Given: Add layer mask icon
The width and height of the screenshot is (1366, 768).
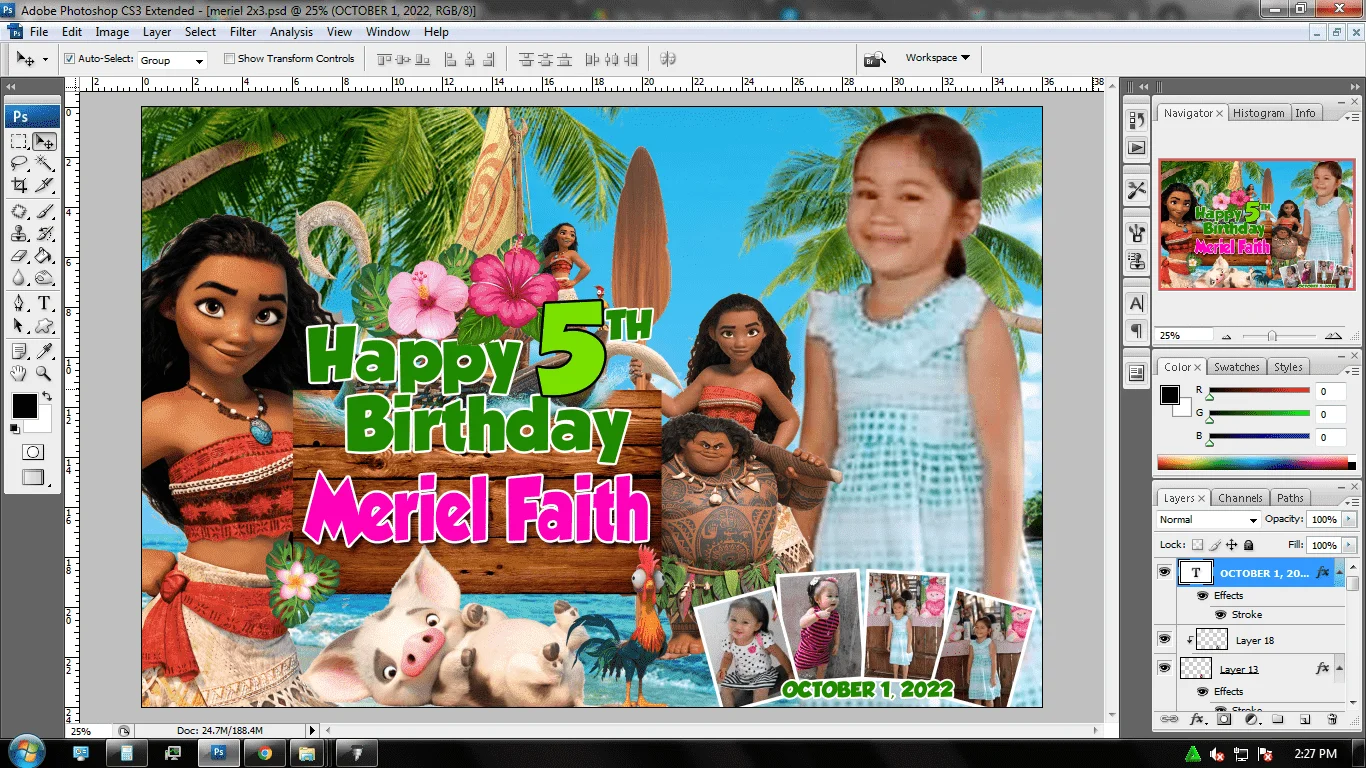Looking at the screenshot, I should tap(1224, 719).
